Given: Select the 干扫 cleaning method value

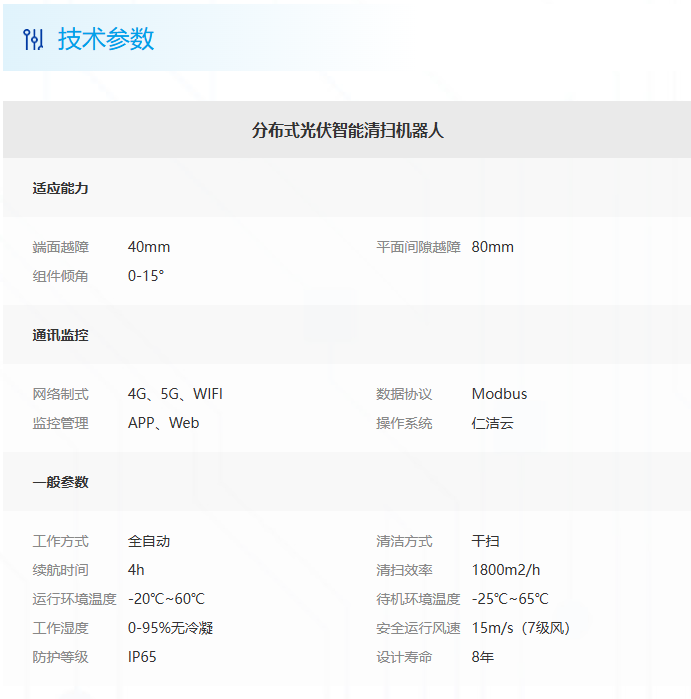Looking at the screenshot, I should (x=485, y=541).
